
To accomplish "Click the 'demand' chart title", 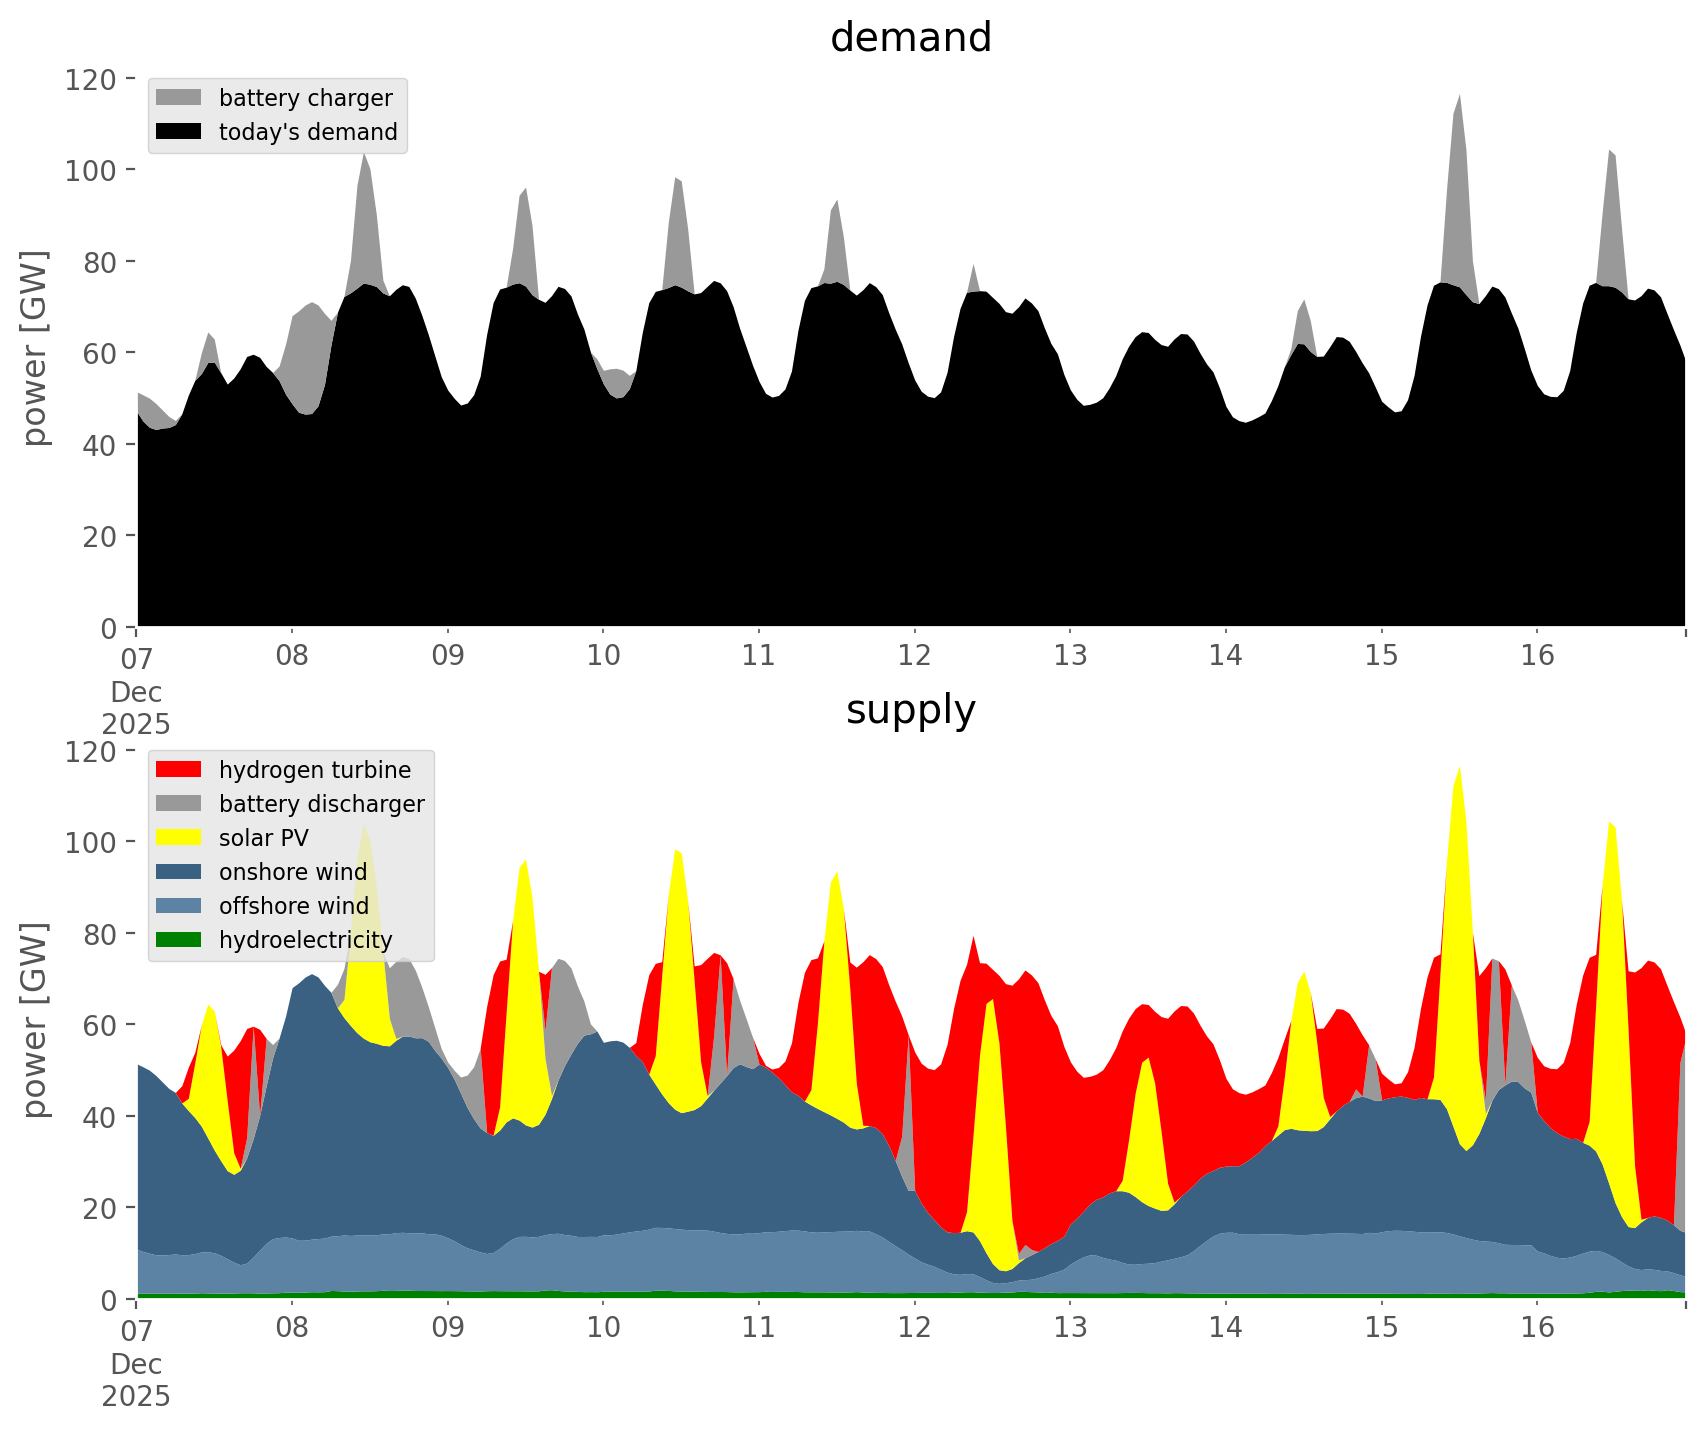I will pyautogui.click(x=910, y=38).
